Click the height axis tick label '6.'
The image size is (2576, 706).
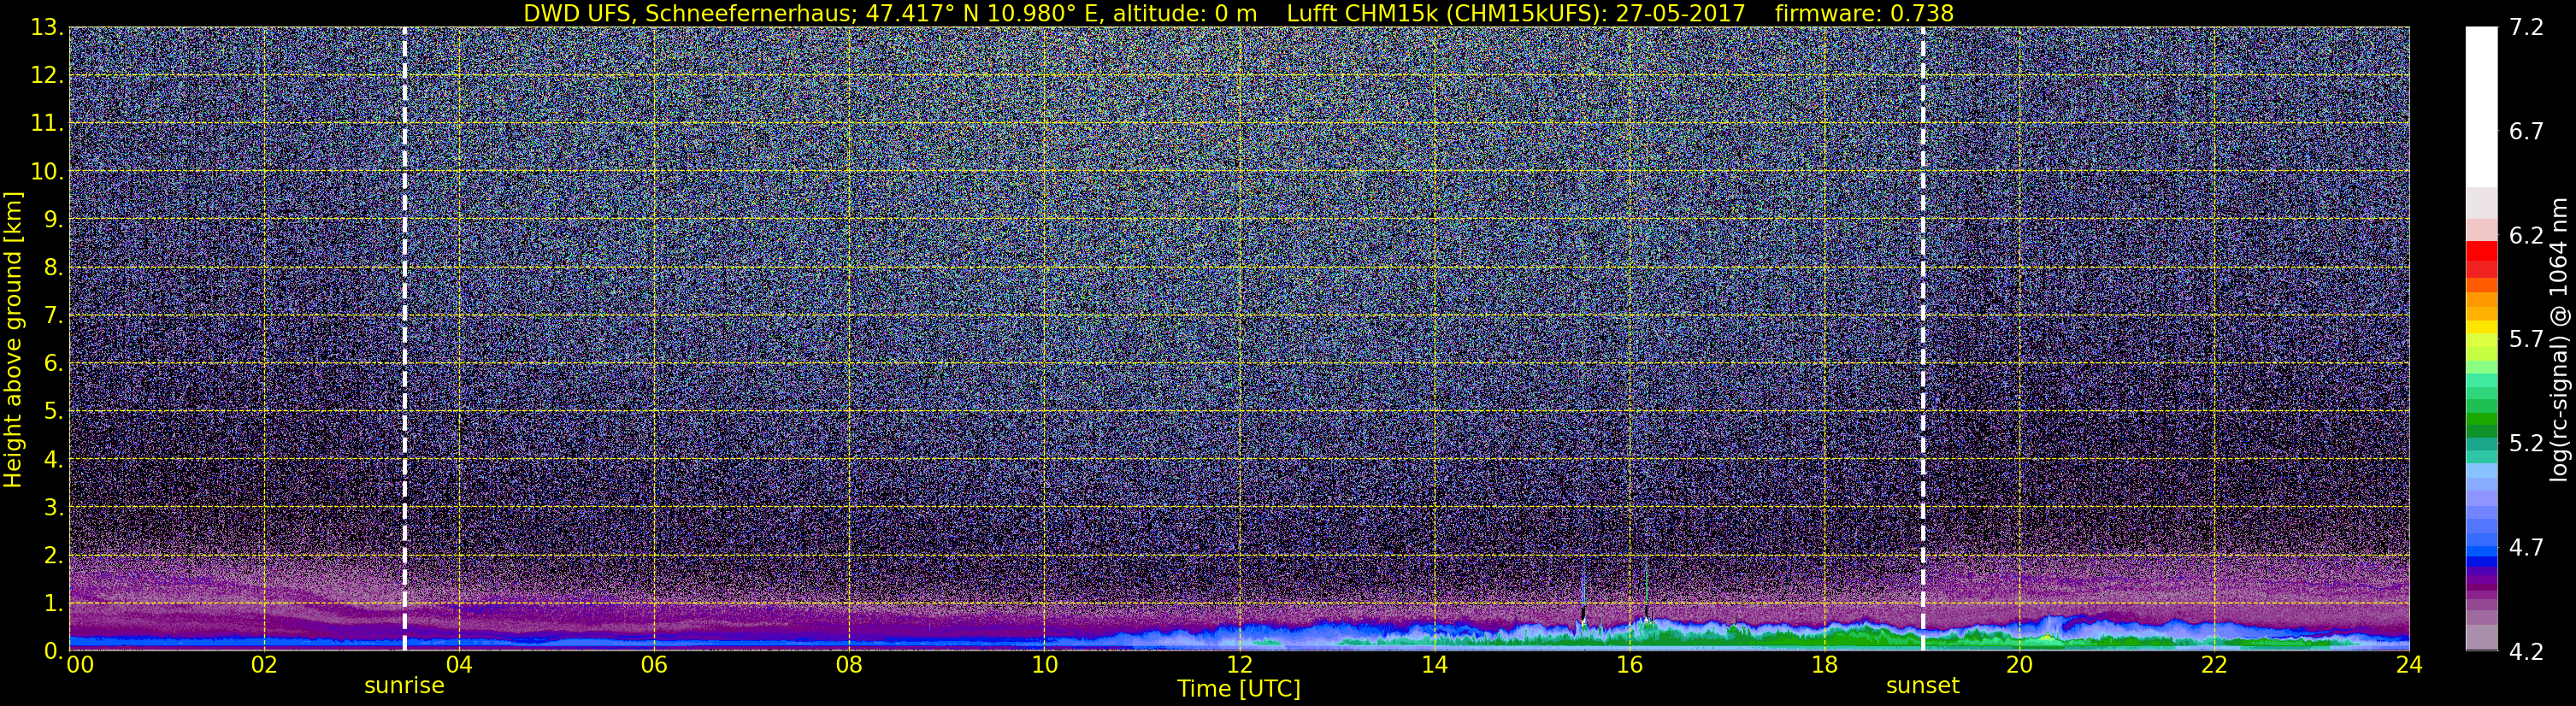(54, 364)
